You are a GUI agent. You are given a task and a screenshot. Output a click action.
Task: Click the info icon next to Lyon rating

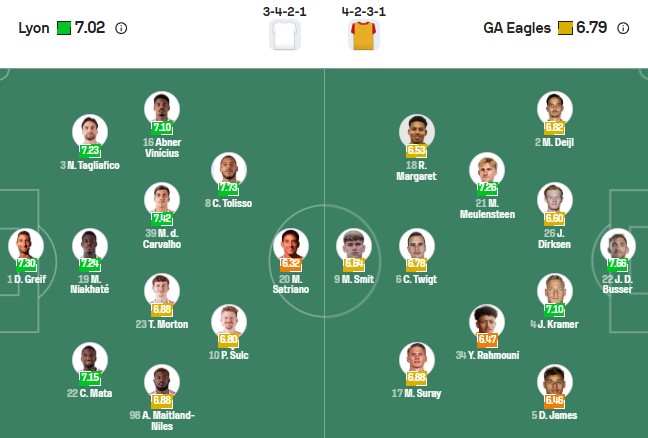(121, 28)
